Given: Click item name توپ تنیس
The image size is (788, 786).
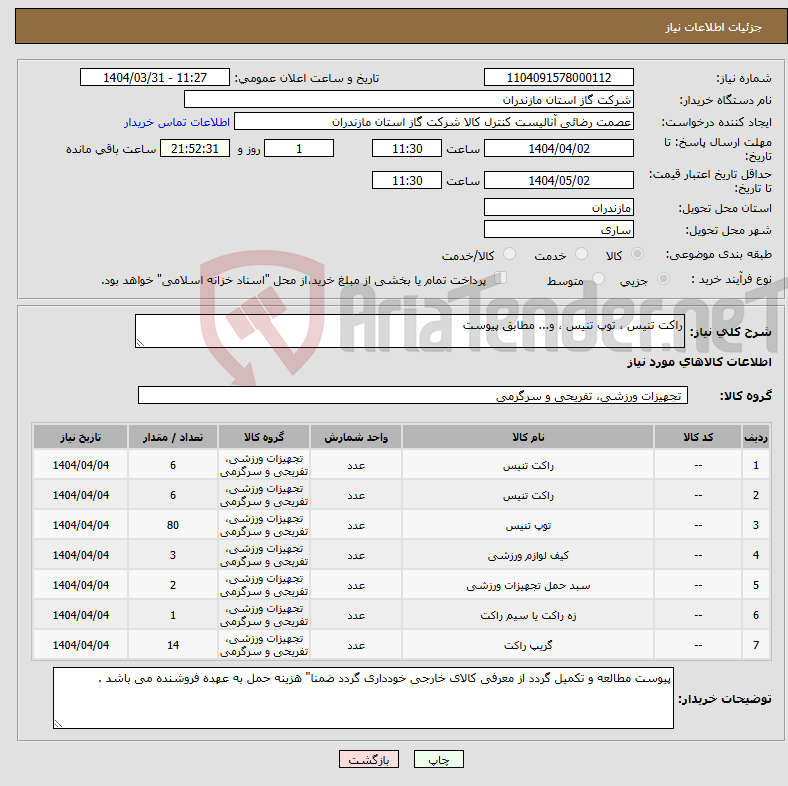Looking at the screenshot, I should click(x=528, y=526).
